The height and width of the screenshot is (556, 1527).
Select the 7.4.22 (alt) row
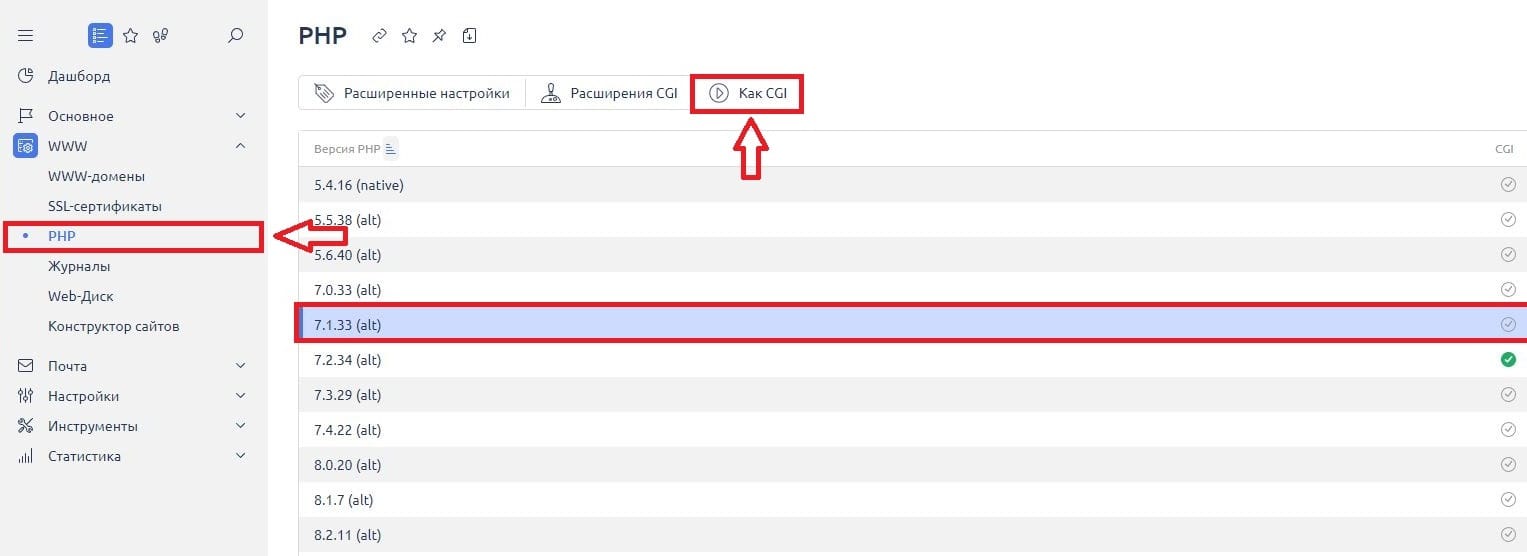[x=912, y=430]
